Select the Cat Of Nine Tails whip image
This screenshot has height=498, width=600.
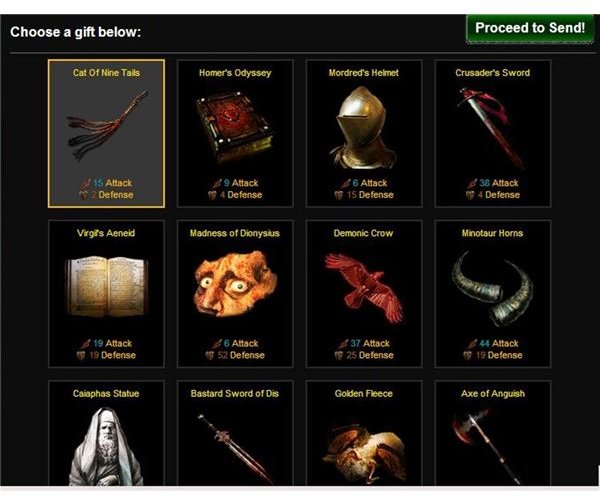point(108,125)
